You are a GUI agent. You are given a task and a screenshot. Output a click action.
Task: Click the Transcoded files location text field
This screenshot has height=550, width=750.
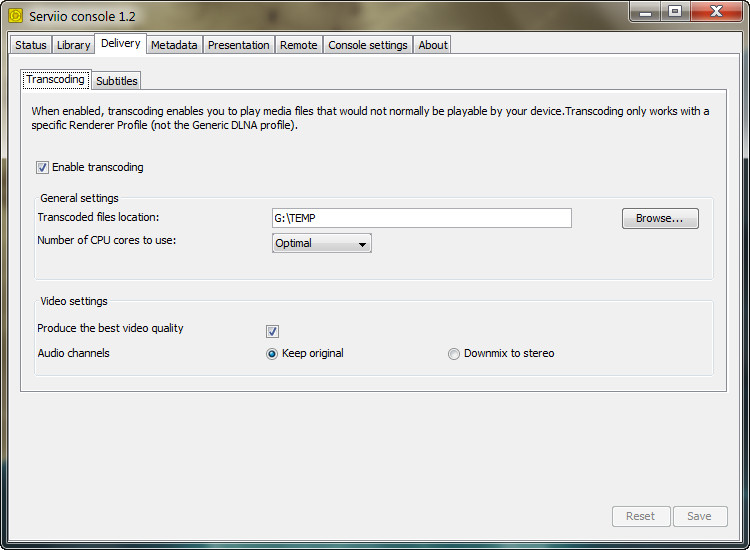coord(421,218)
